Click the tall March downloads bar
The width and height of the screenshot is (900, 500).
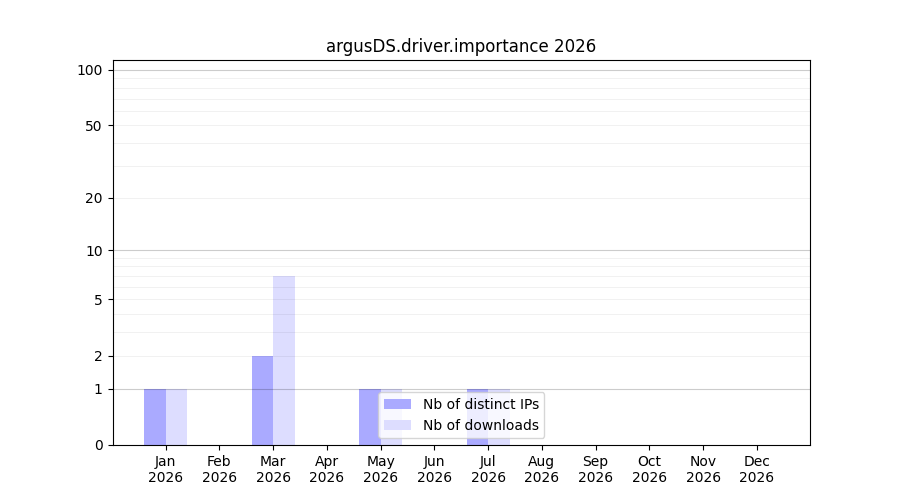click(284, 361)
